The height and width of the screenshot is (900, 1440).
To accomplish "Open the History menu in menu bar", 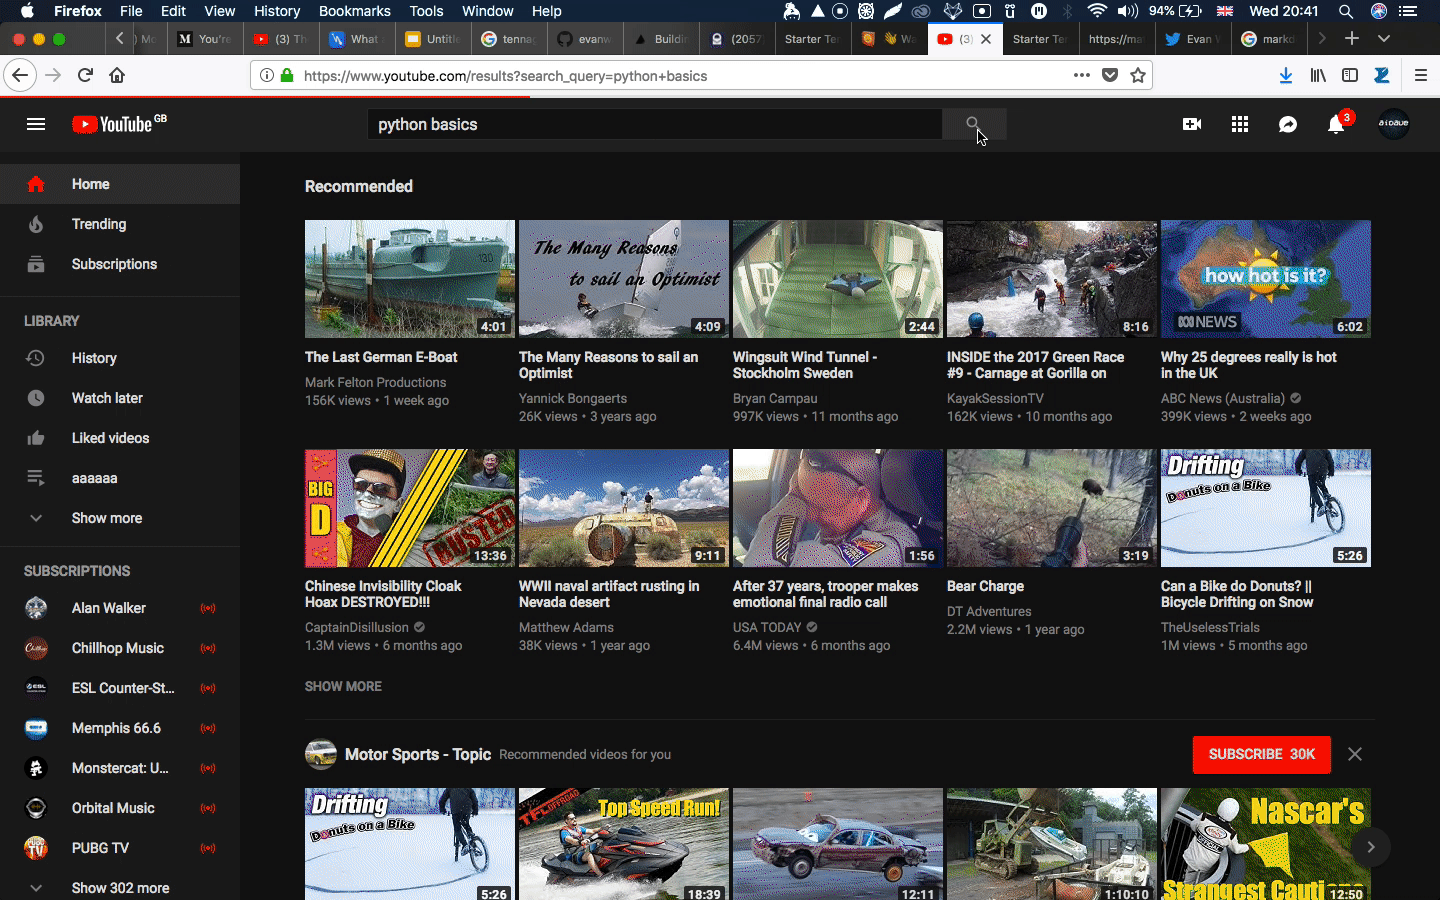I will pyautogui.click(x=276, y=11).
